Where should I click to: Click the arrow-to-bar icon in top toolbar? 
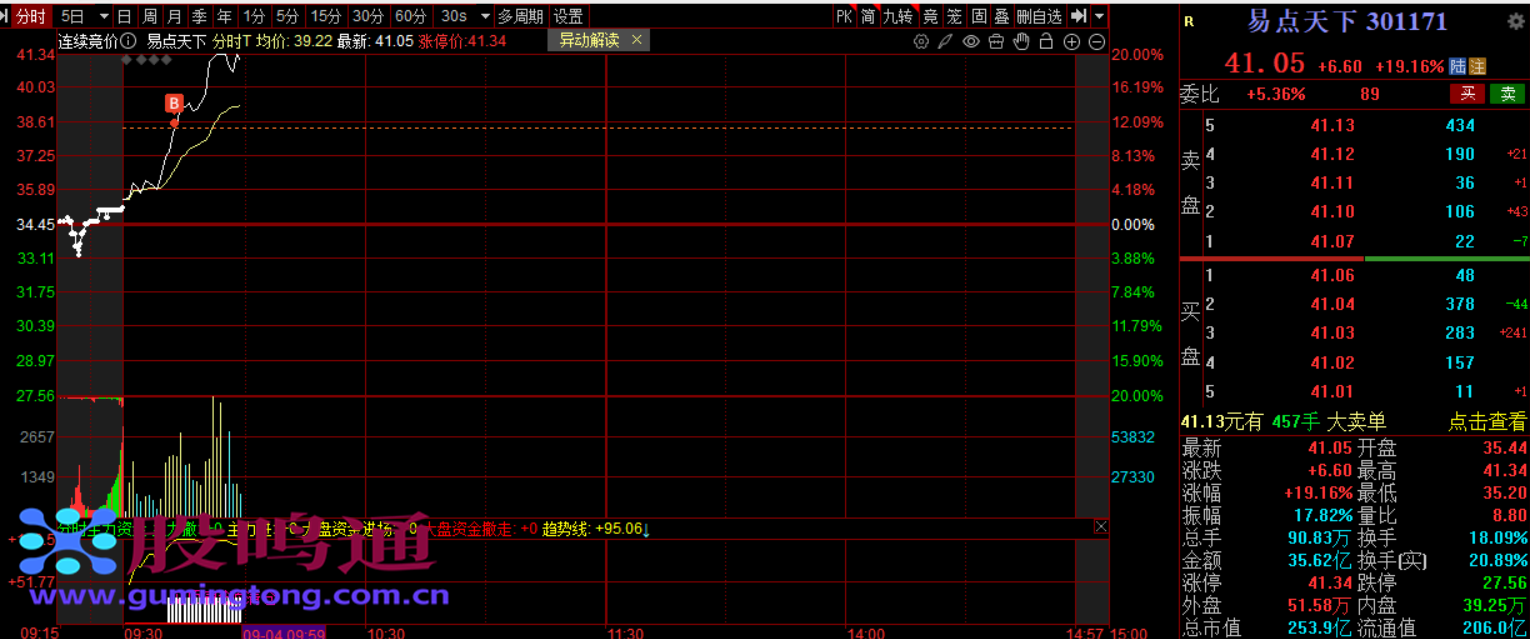point(1078,16)
